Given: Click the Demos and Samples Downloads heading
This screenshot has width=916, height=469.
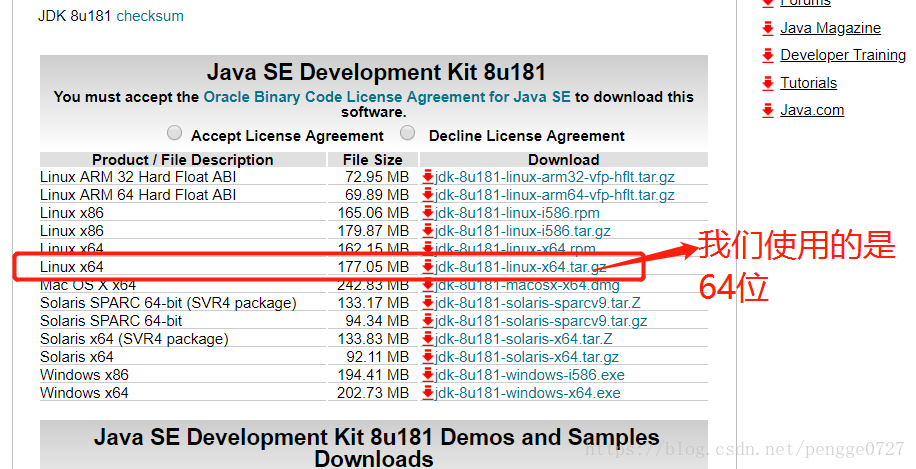Looking at the screenshot, I should click(x=376, y=447).
